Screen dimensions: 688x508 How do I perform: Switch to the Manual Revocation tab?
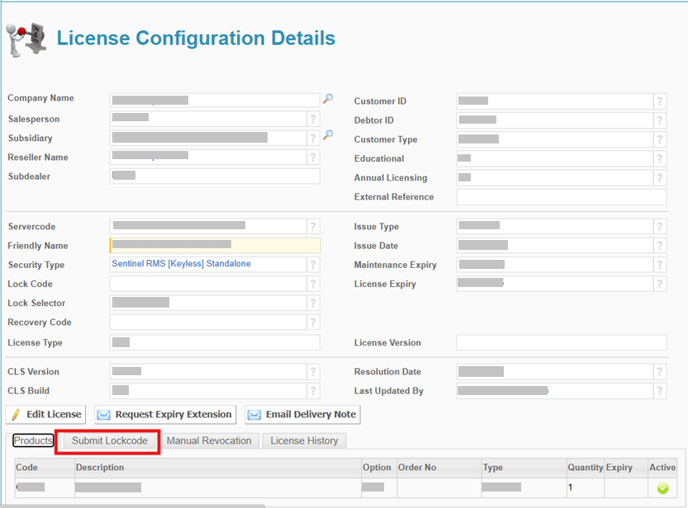(209, 441)
